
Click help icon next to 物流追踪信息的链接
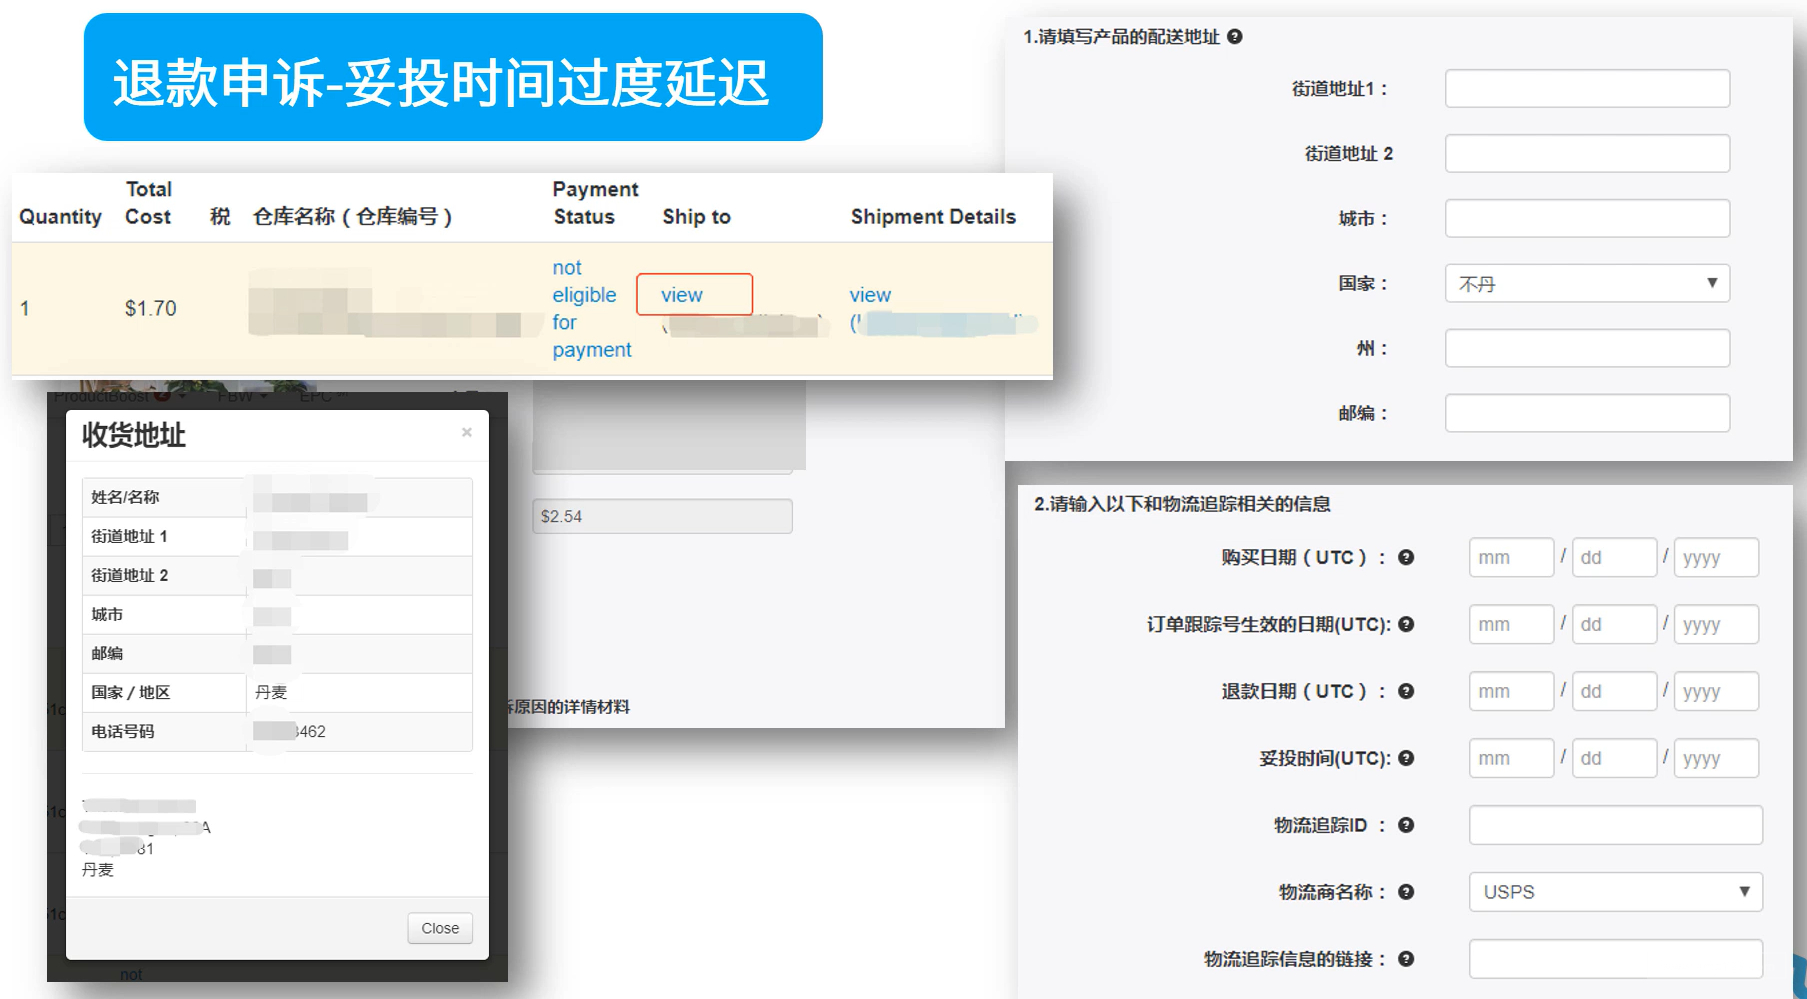coord(1406,960)
